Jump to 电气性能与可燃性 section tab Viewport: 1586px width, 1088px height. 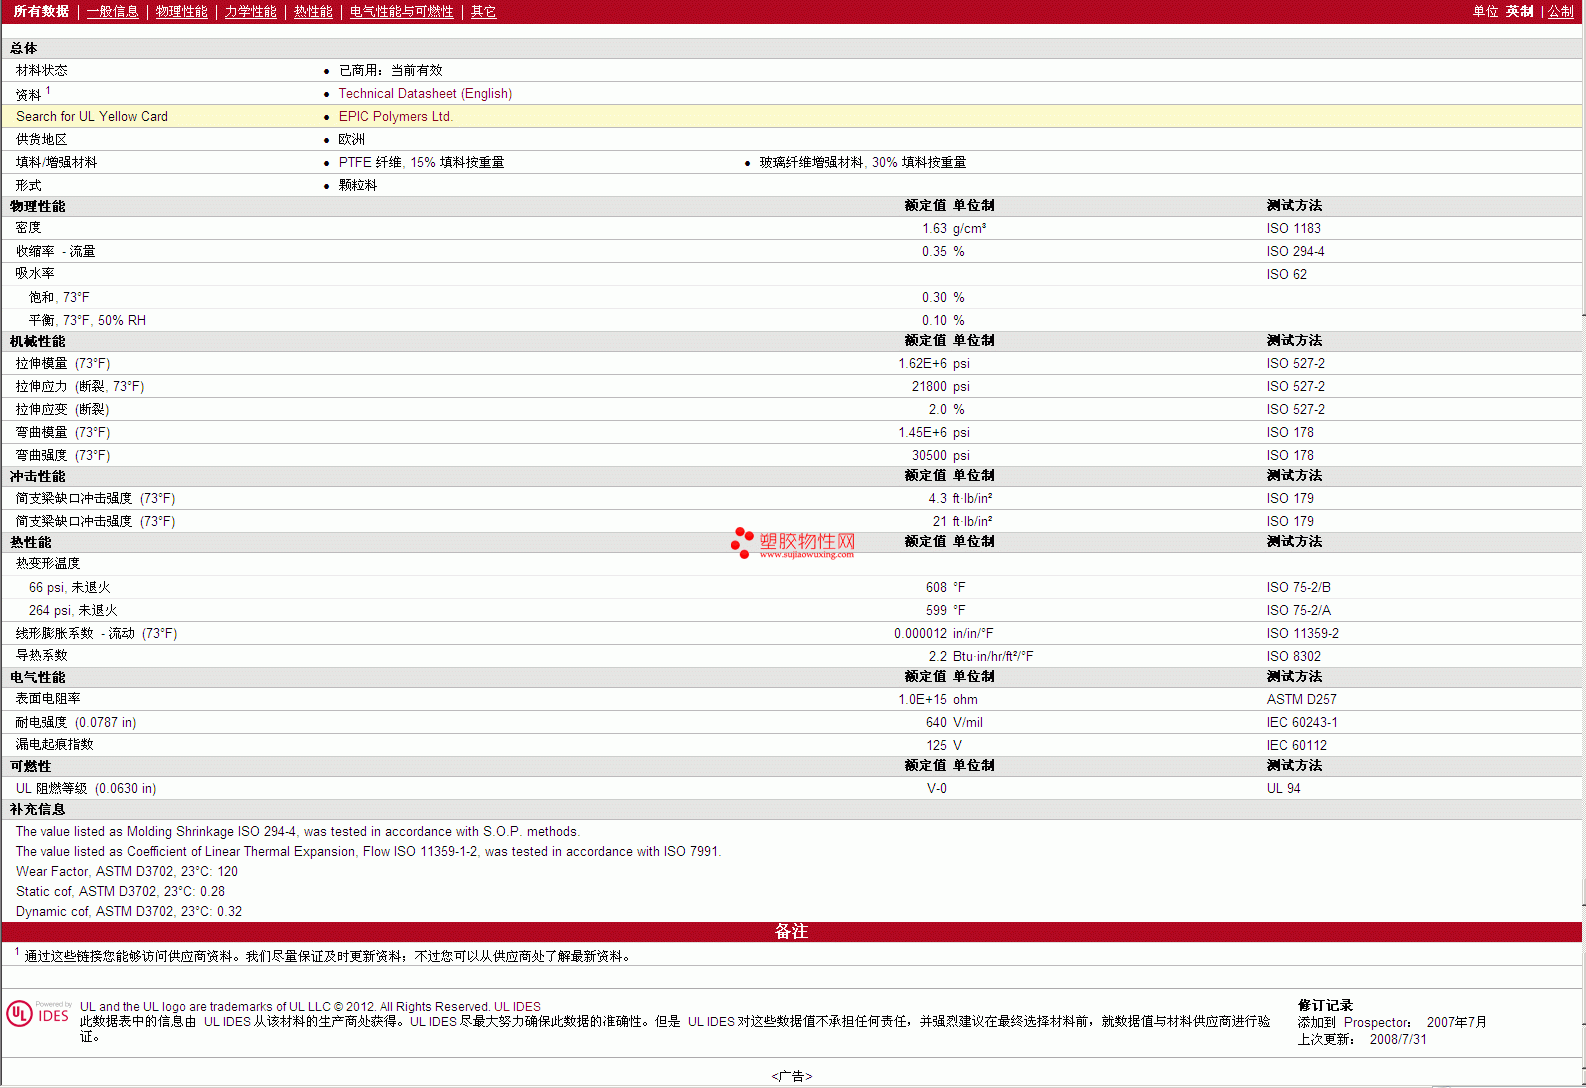(401, 12)
